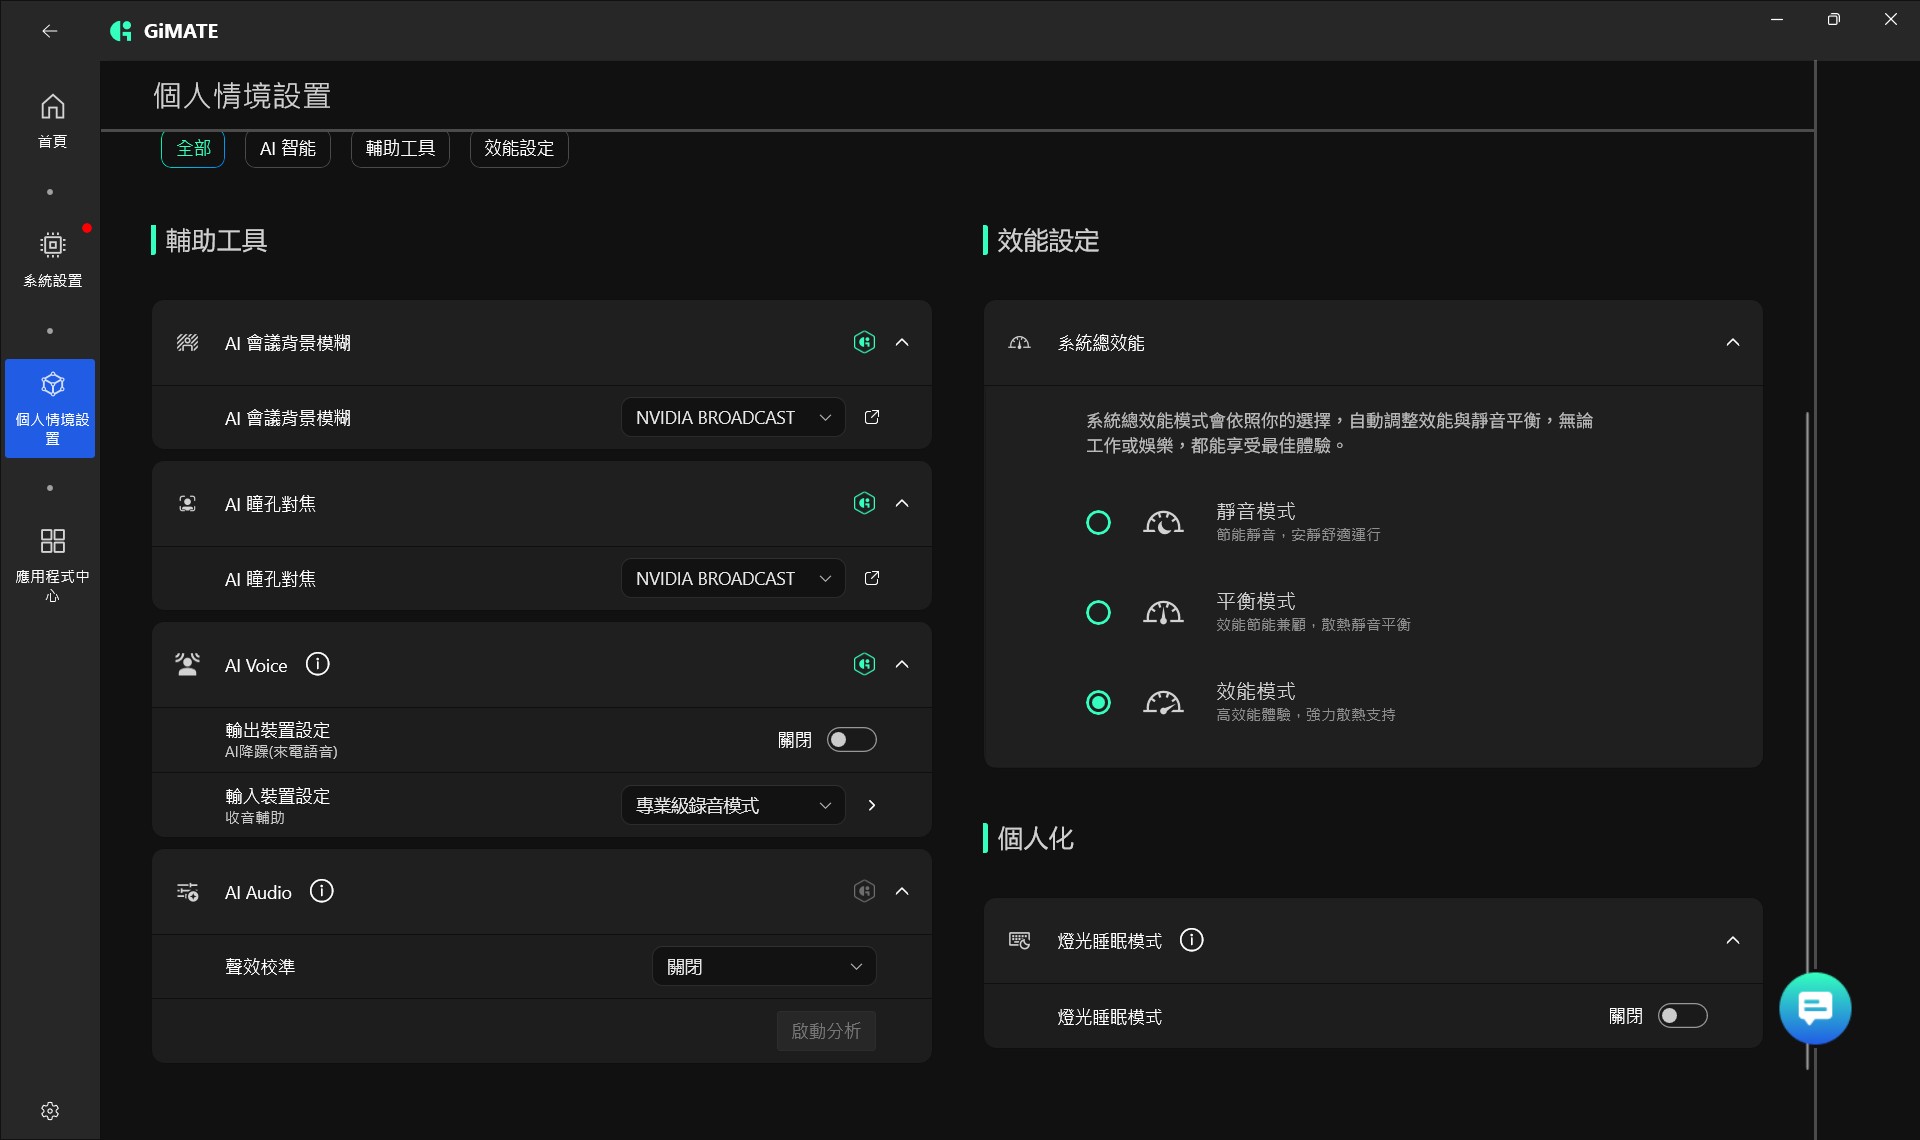Click the 靜音模式 gauge icon
Screen dimensions: 1920x1140
pyautogui.click(x=1163, y=522)
